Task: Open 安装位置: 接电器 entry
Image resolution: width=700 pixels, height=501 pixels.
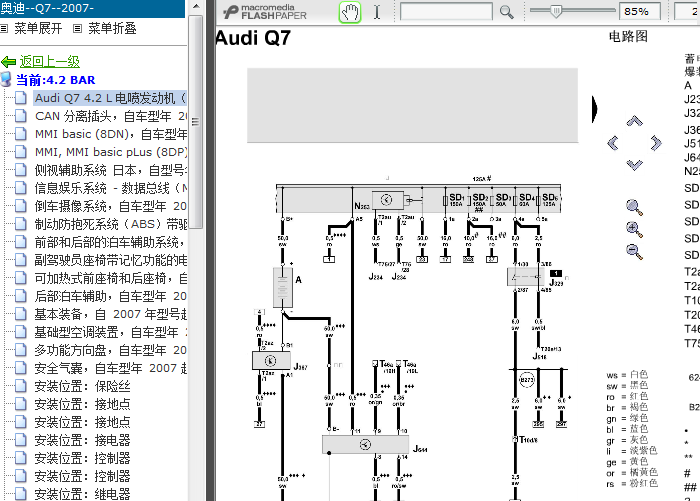Action: point(83,440)
